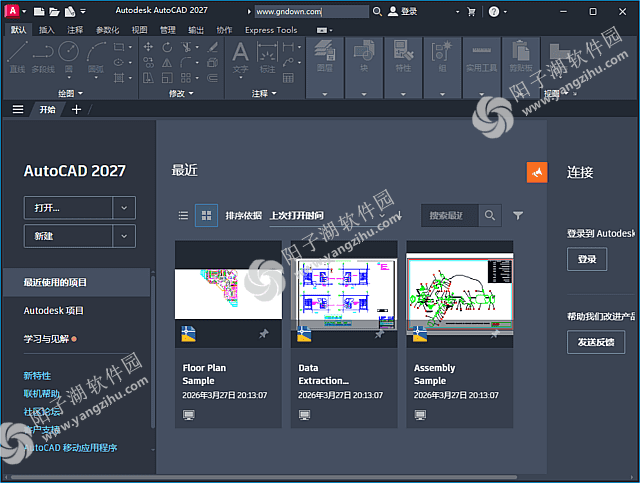Screen dimensions: 640x483
Task: Open the Floor Plan Sample thumbnail
Action: point(228,294)
